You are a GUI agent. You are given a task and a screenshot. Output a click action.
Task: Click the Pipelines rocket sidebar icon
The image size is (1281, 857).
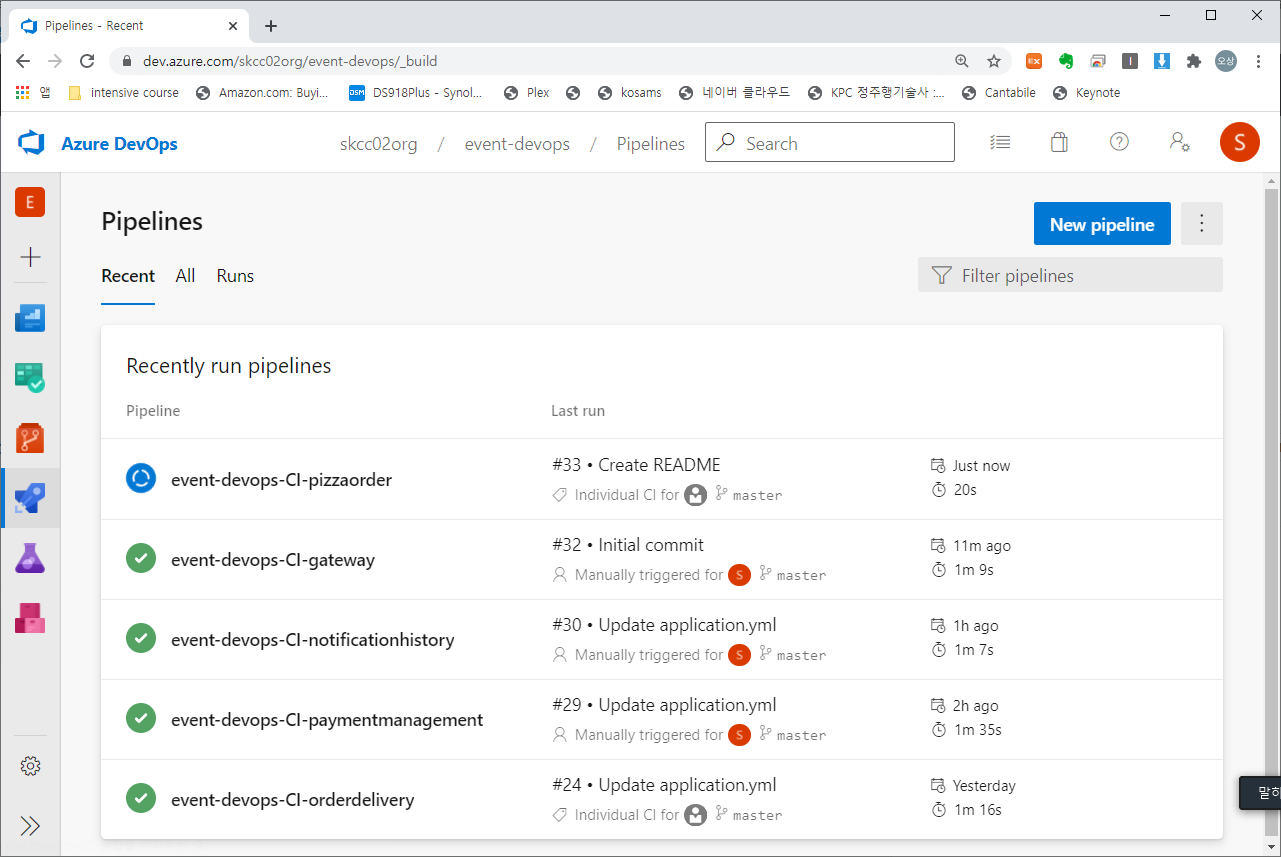pos(30,497)
